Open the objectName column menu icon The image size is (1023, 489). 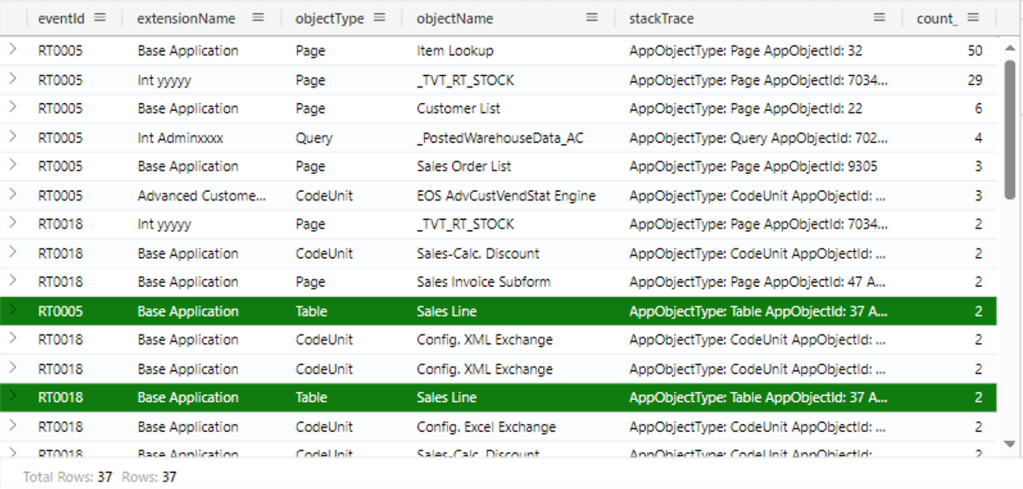(592, 18)
